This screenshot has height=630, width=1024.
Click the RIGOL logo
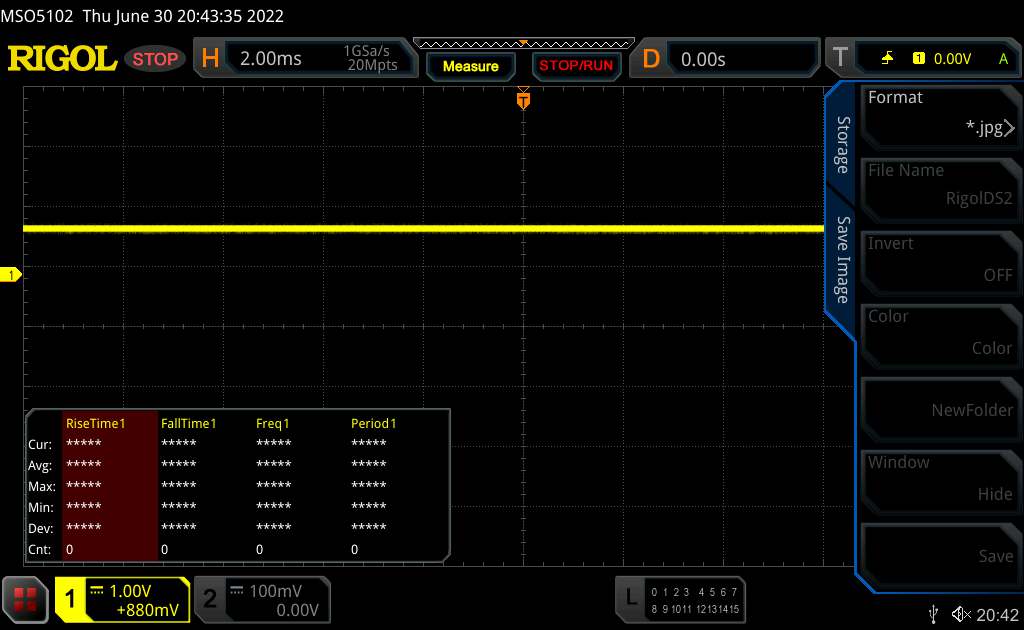click(x=62, y=59)
